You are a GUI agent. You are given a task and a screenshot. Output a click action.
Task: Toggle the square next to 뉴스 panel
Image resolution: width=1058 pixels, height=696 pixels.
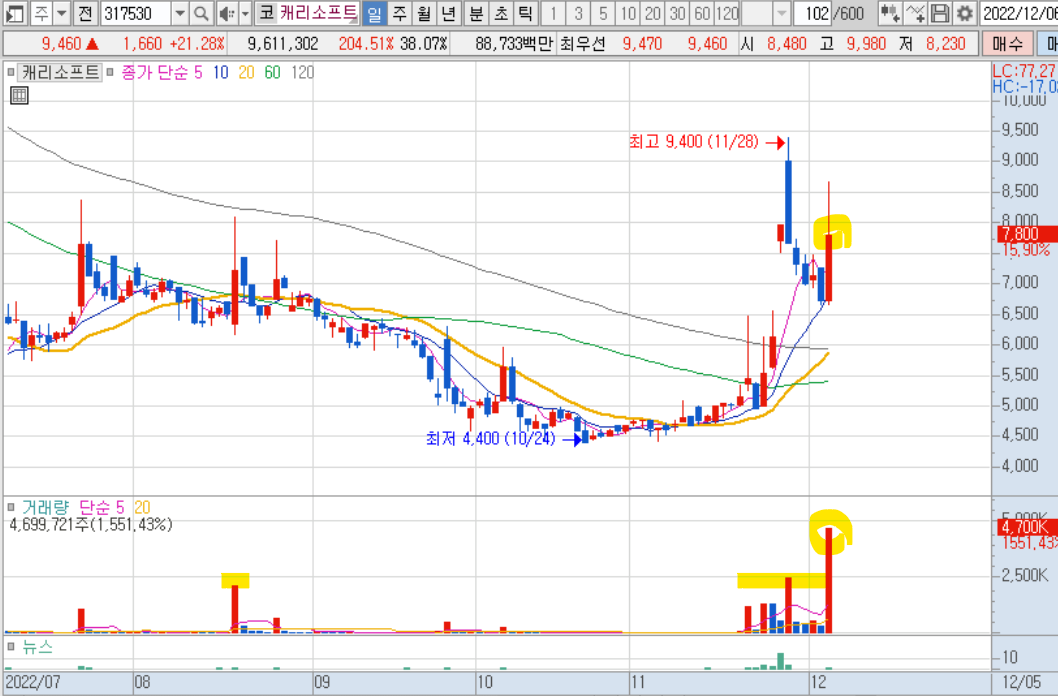10,647
